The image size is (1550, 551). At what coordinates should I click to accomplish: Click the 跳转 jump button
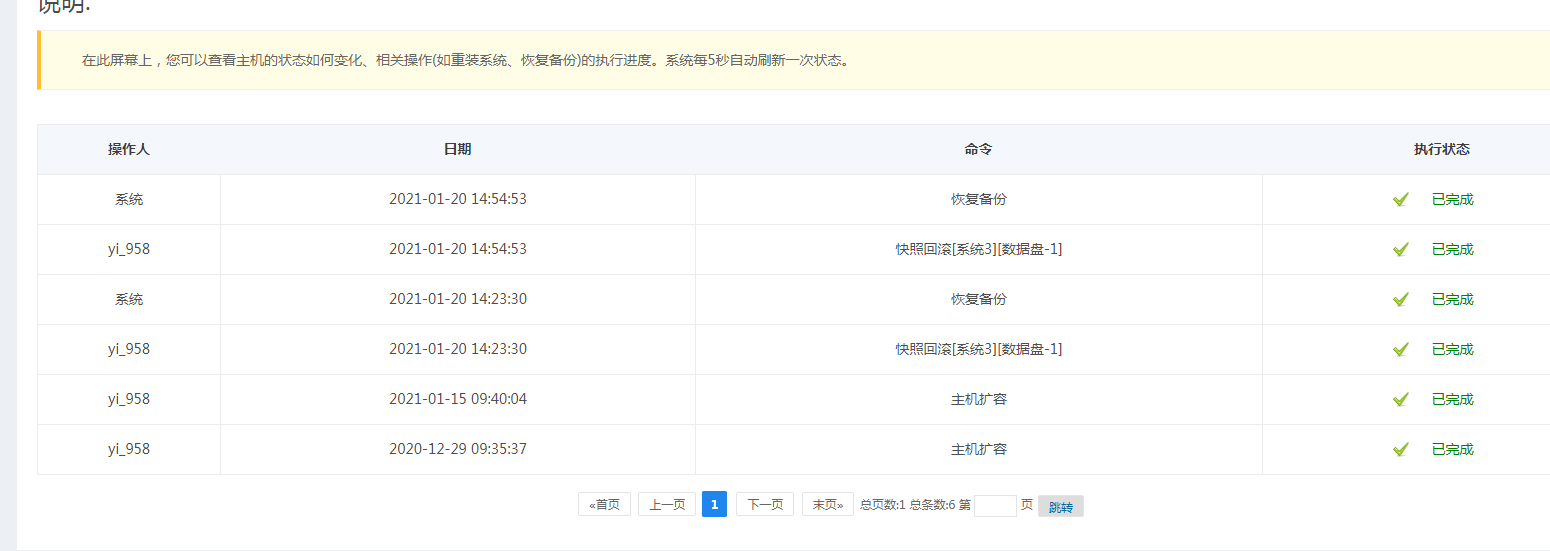[x=1061, y=506]
